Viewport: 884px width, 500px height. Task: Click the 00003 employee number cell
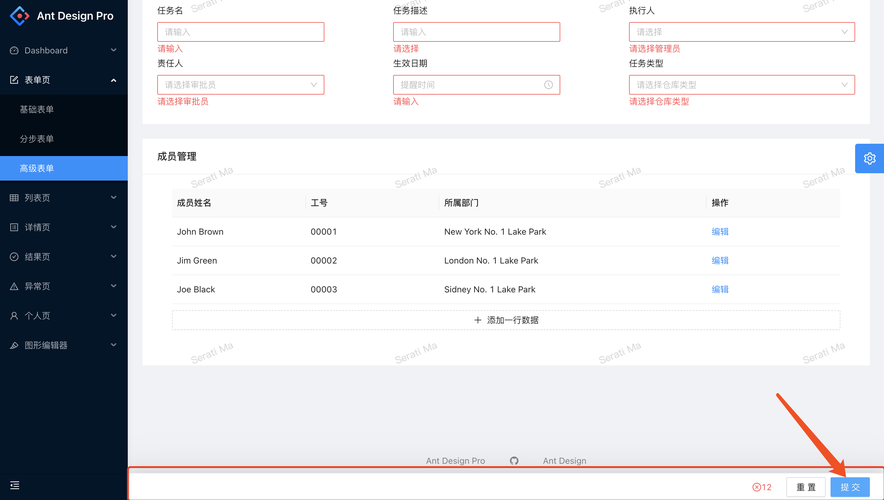click(324, 289)
